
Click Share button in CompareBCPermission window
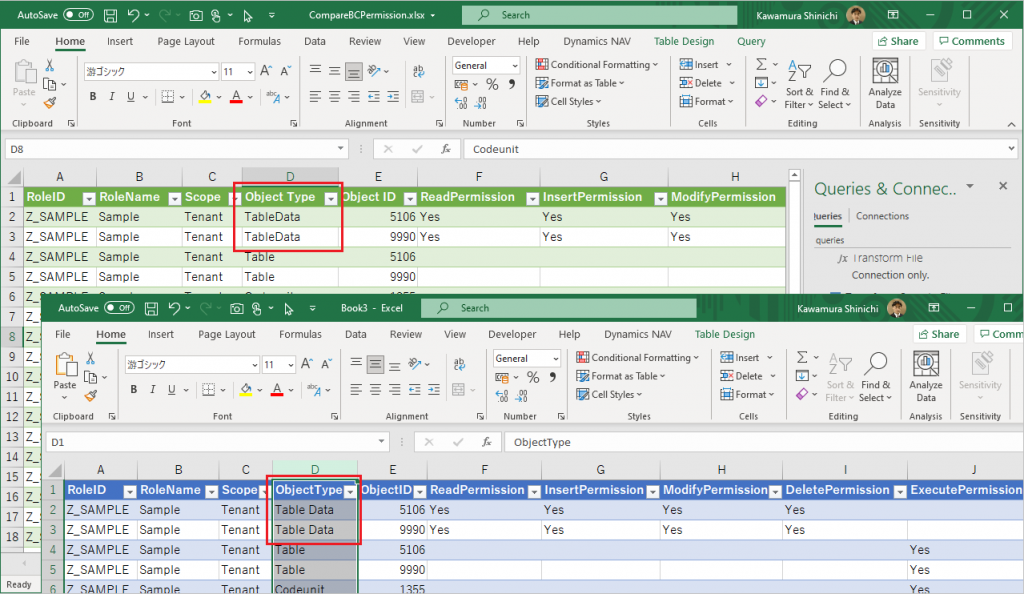pos(898,41)
